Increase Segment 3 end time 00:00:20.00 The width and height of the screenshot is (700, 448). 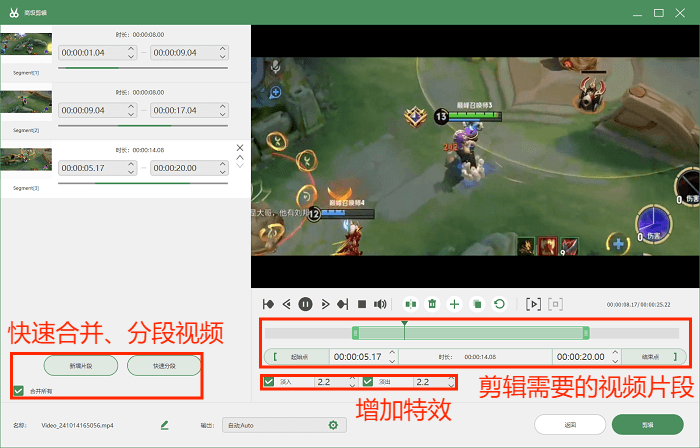coord(223,164)
